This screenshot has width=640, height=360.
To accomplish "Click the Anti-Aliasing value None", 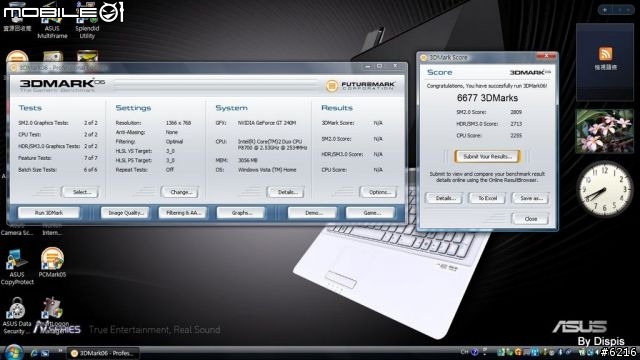I will pyautogui.click(x=171, y=132).
